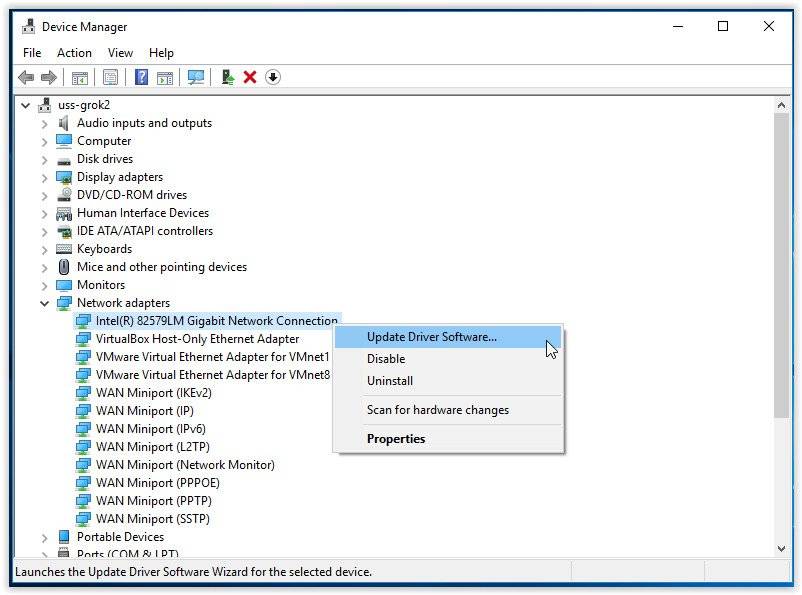Click the Update driver software toolbar icon
Image resolution: width=802 pixels, height=595 pixels.
tap(228, 77)
